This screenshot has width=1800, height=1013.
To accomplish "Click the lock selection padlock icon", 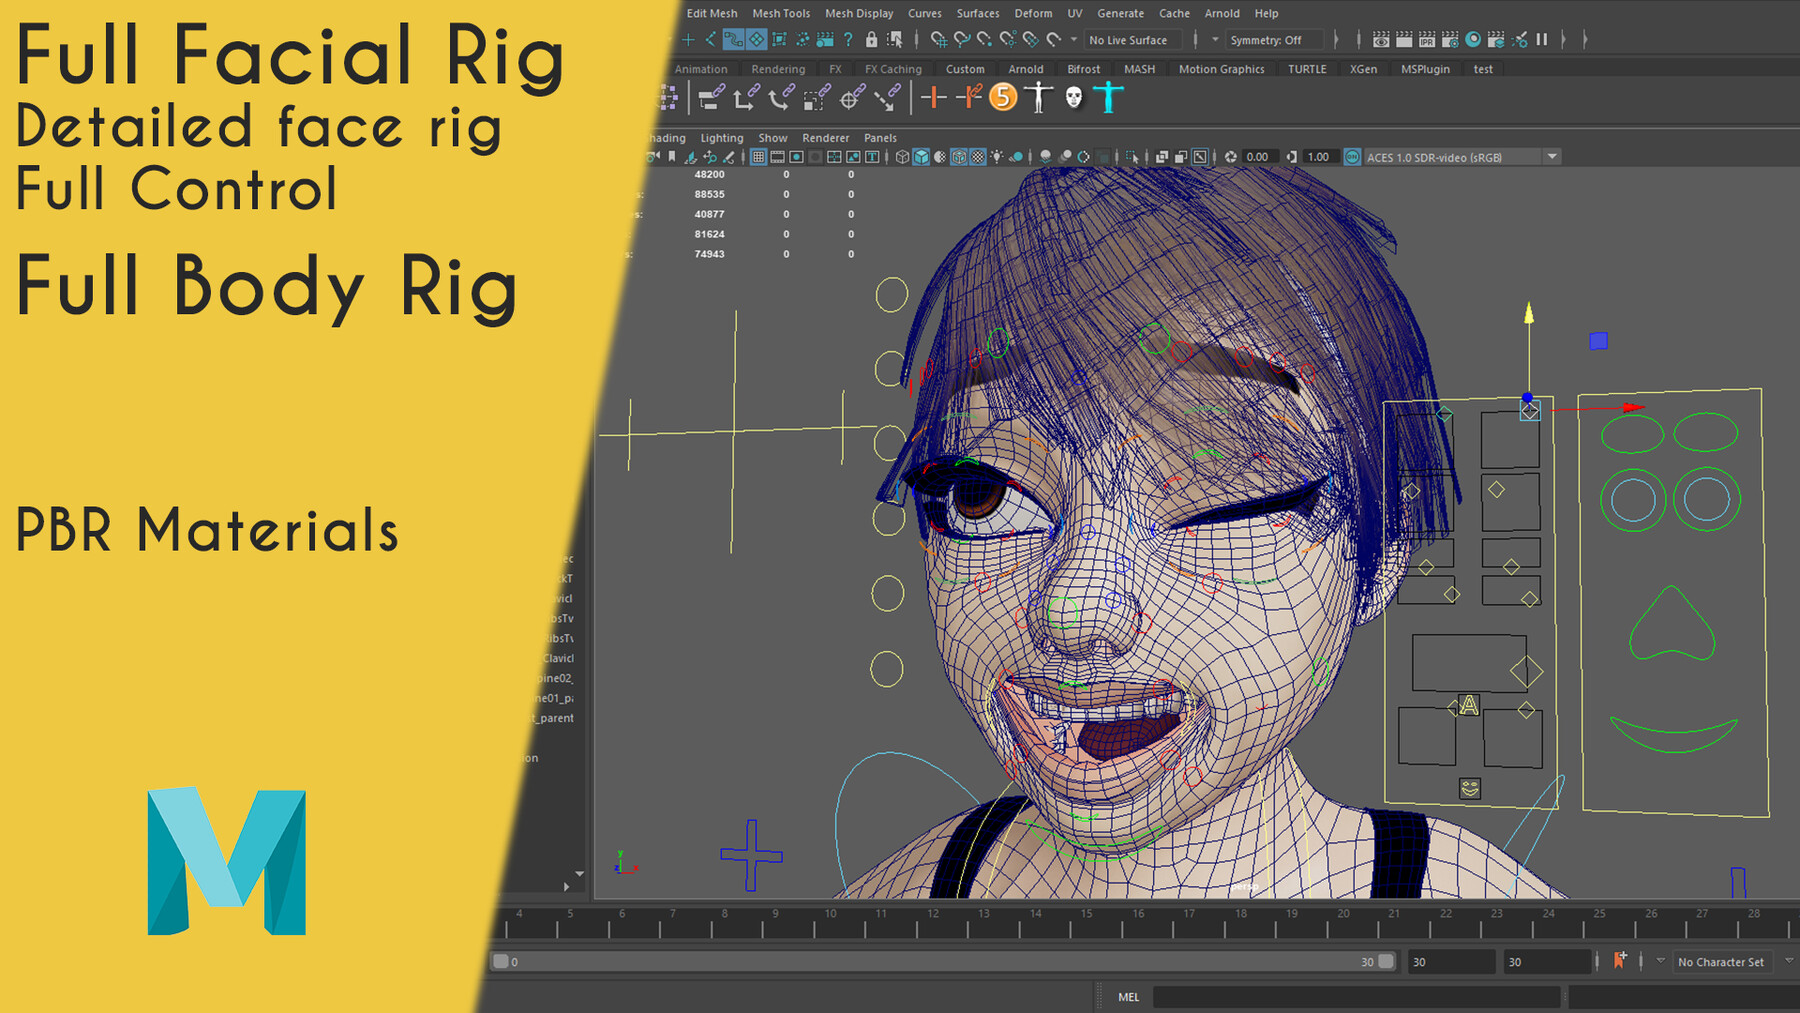I will (x=871, y=40).
